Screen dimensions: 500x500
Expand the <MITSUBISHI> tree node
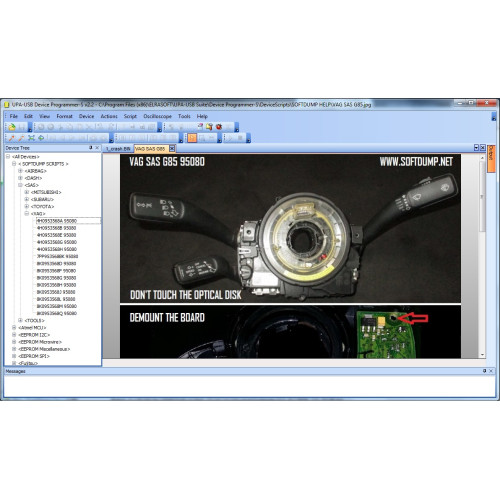pos(27,192)
